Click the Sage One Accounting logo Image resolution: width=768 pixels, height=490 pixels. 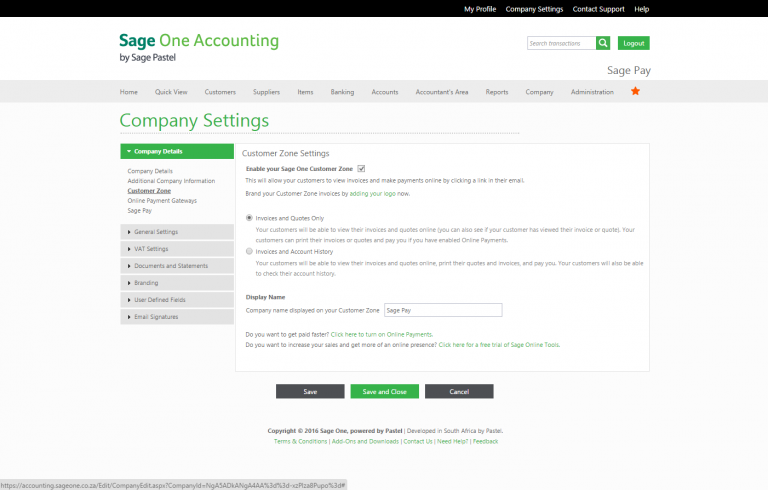click(199, 48)
